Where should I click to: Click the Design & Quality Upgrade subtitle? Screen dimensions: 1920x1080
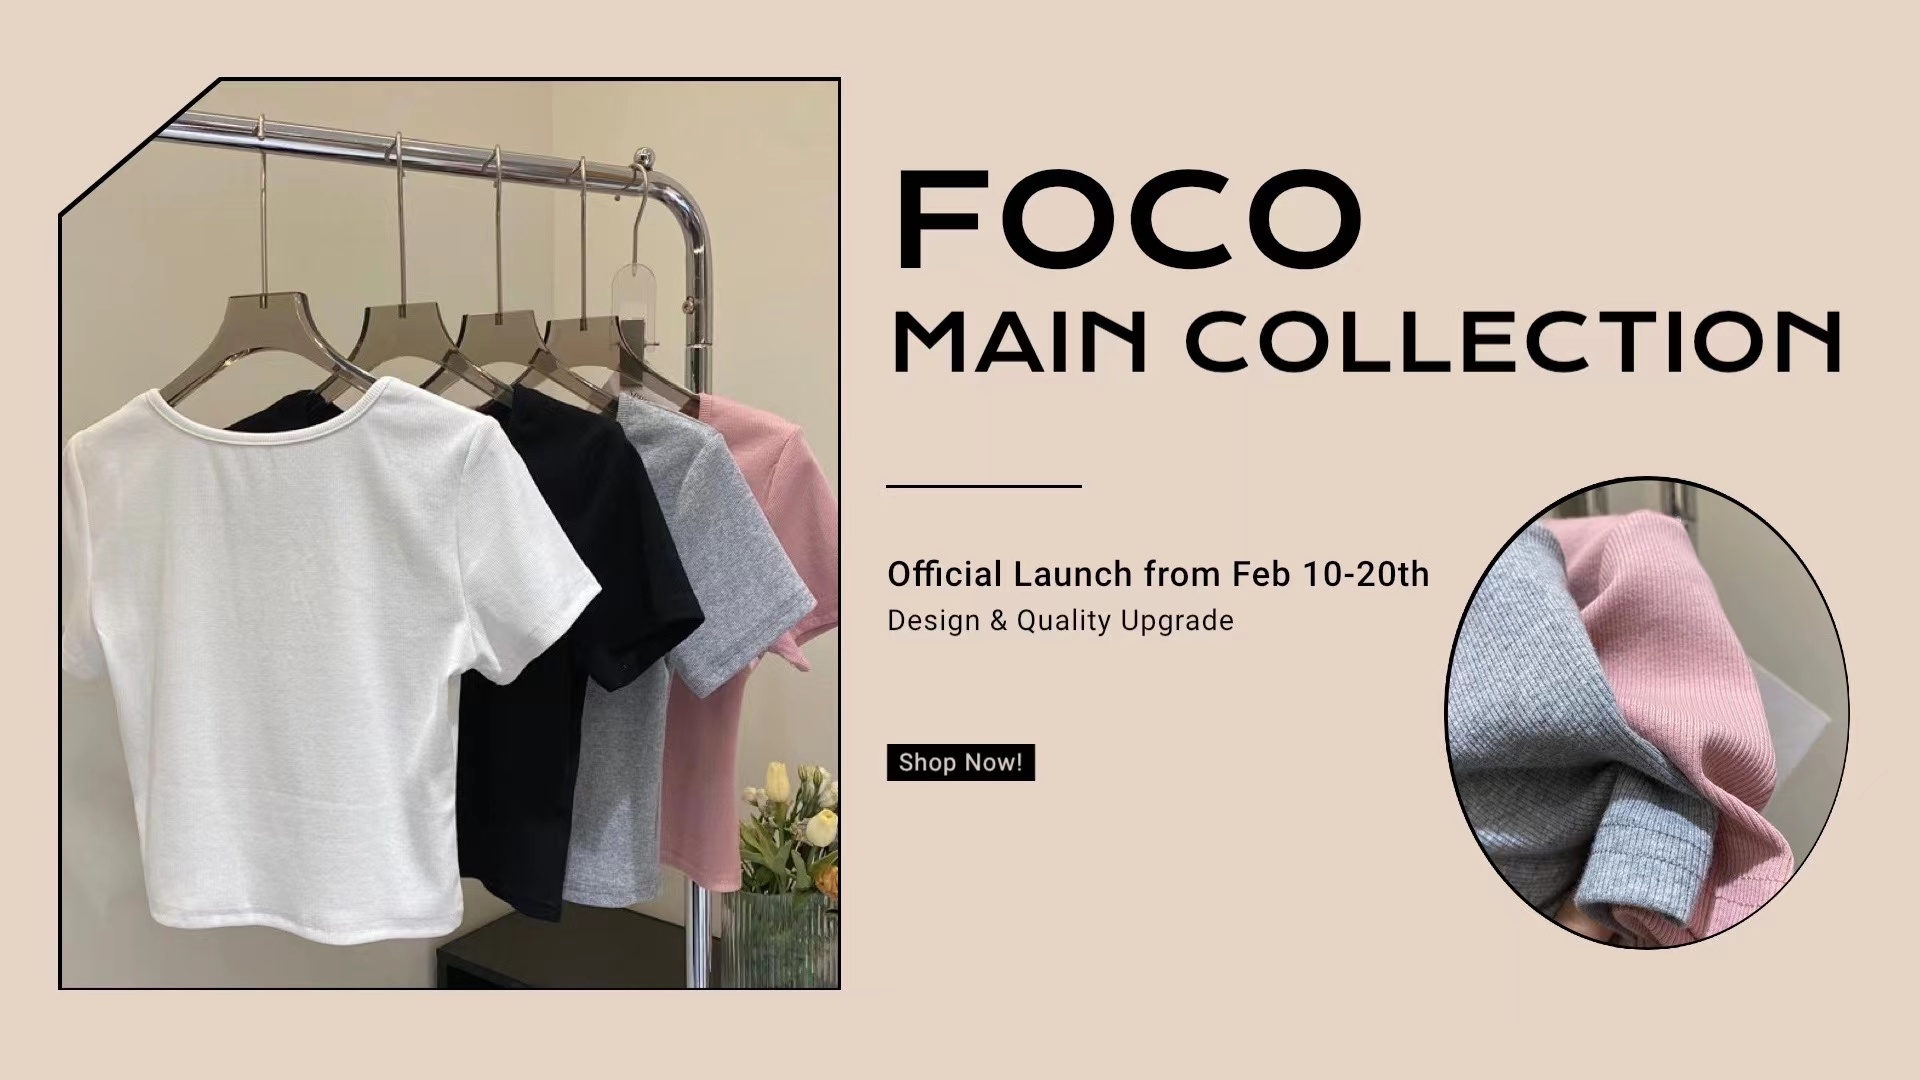[1060, 621]
